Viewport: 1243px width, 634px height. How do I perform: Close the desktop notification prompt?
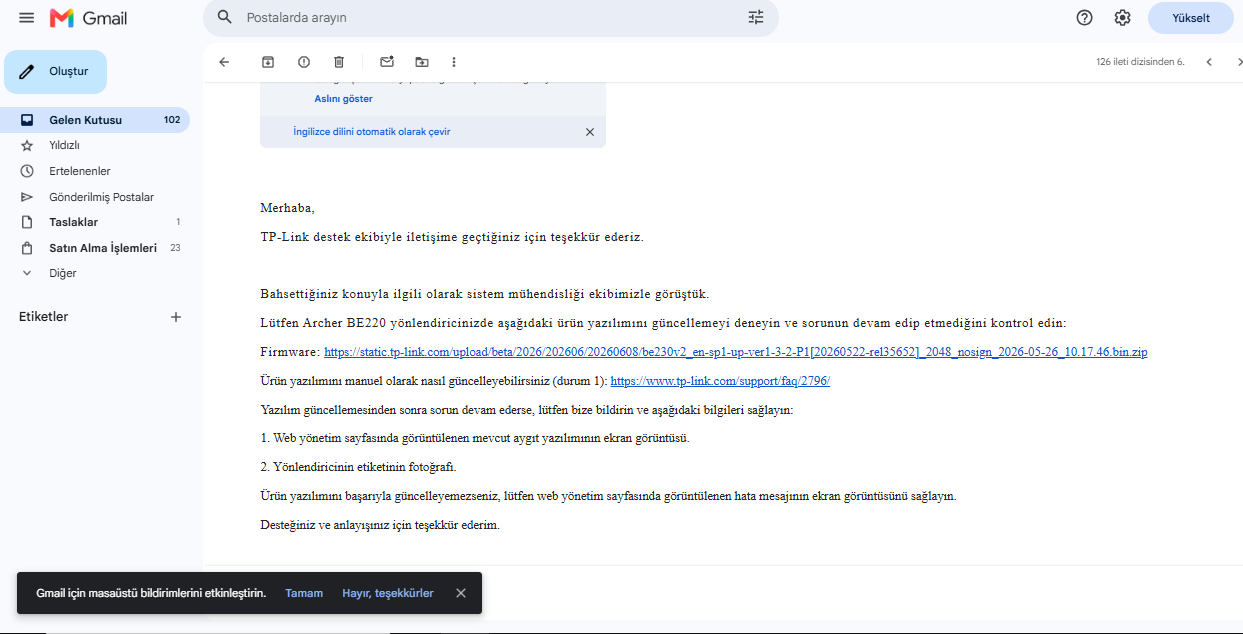(461, 593)
